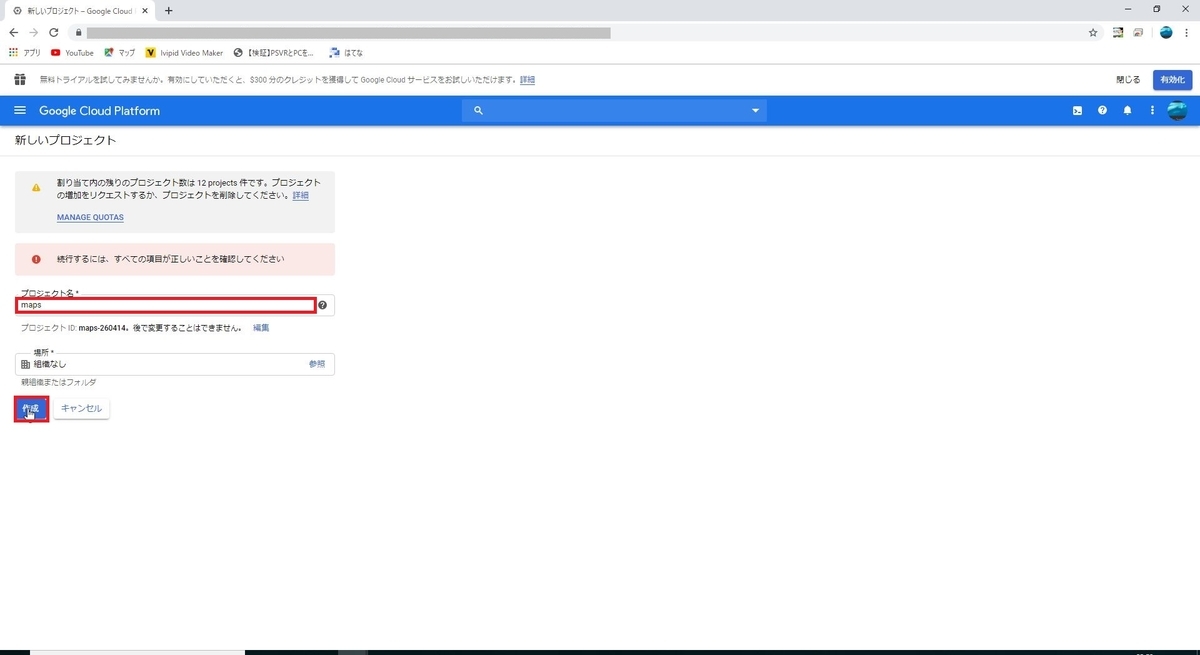Click the search magnifier icon in header
The width and height of the screenshot is (1200, 655).
pyautogui.click(x=478, y=111)
